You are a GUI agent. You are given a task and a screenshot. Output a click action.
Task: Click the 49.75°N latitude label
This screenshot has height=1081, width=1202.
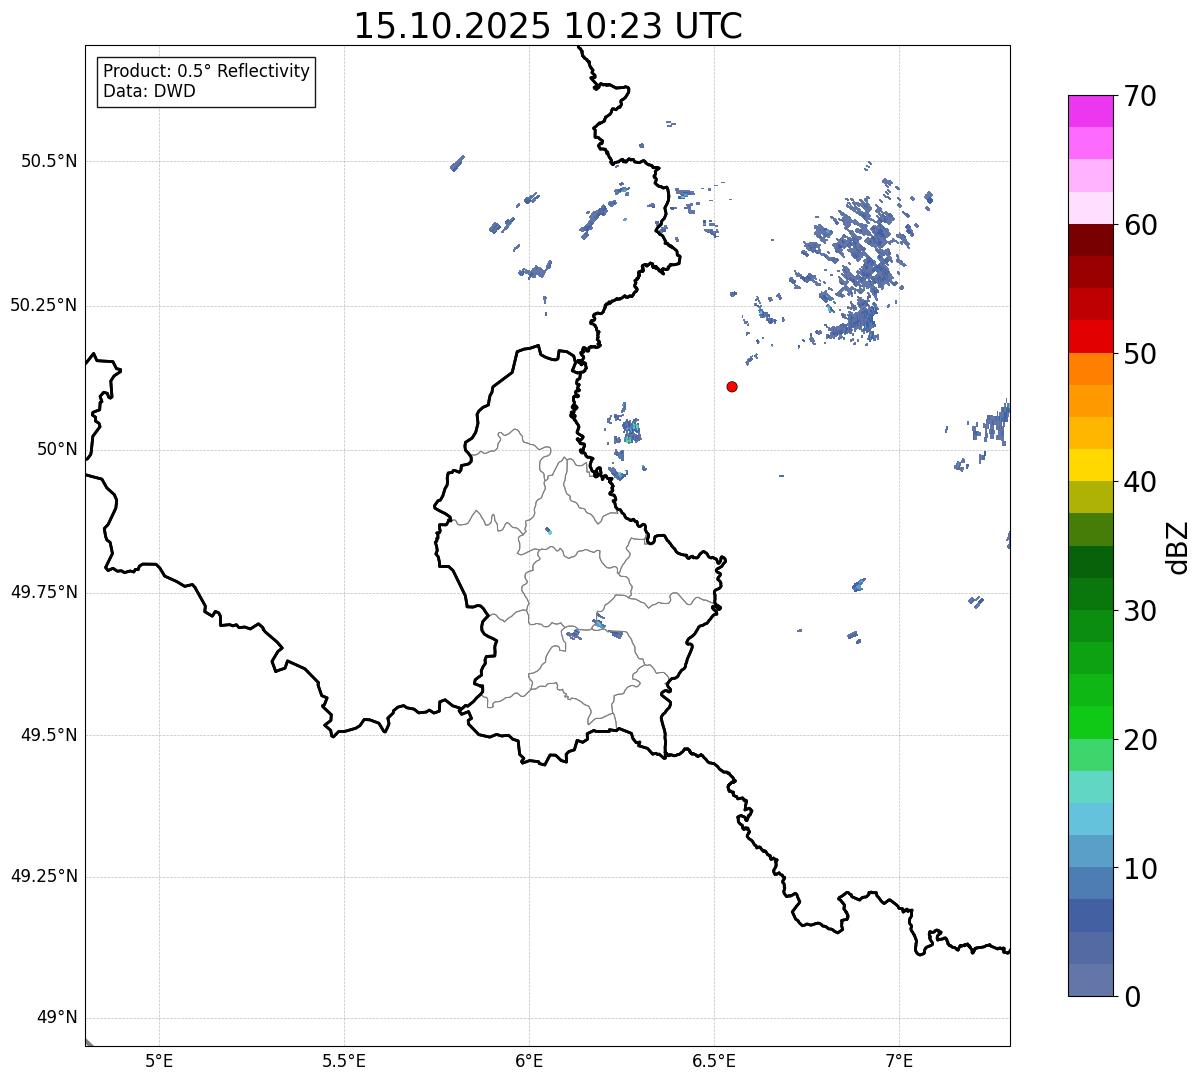[x=44, y=592]
